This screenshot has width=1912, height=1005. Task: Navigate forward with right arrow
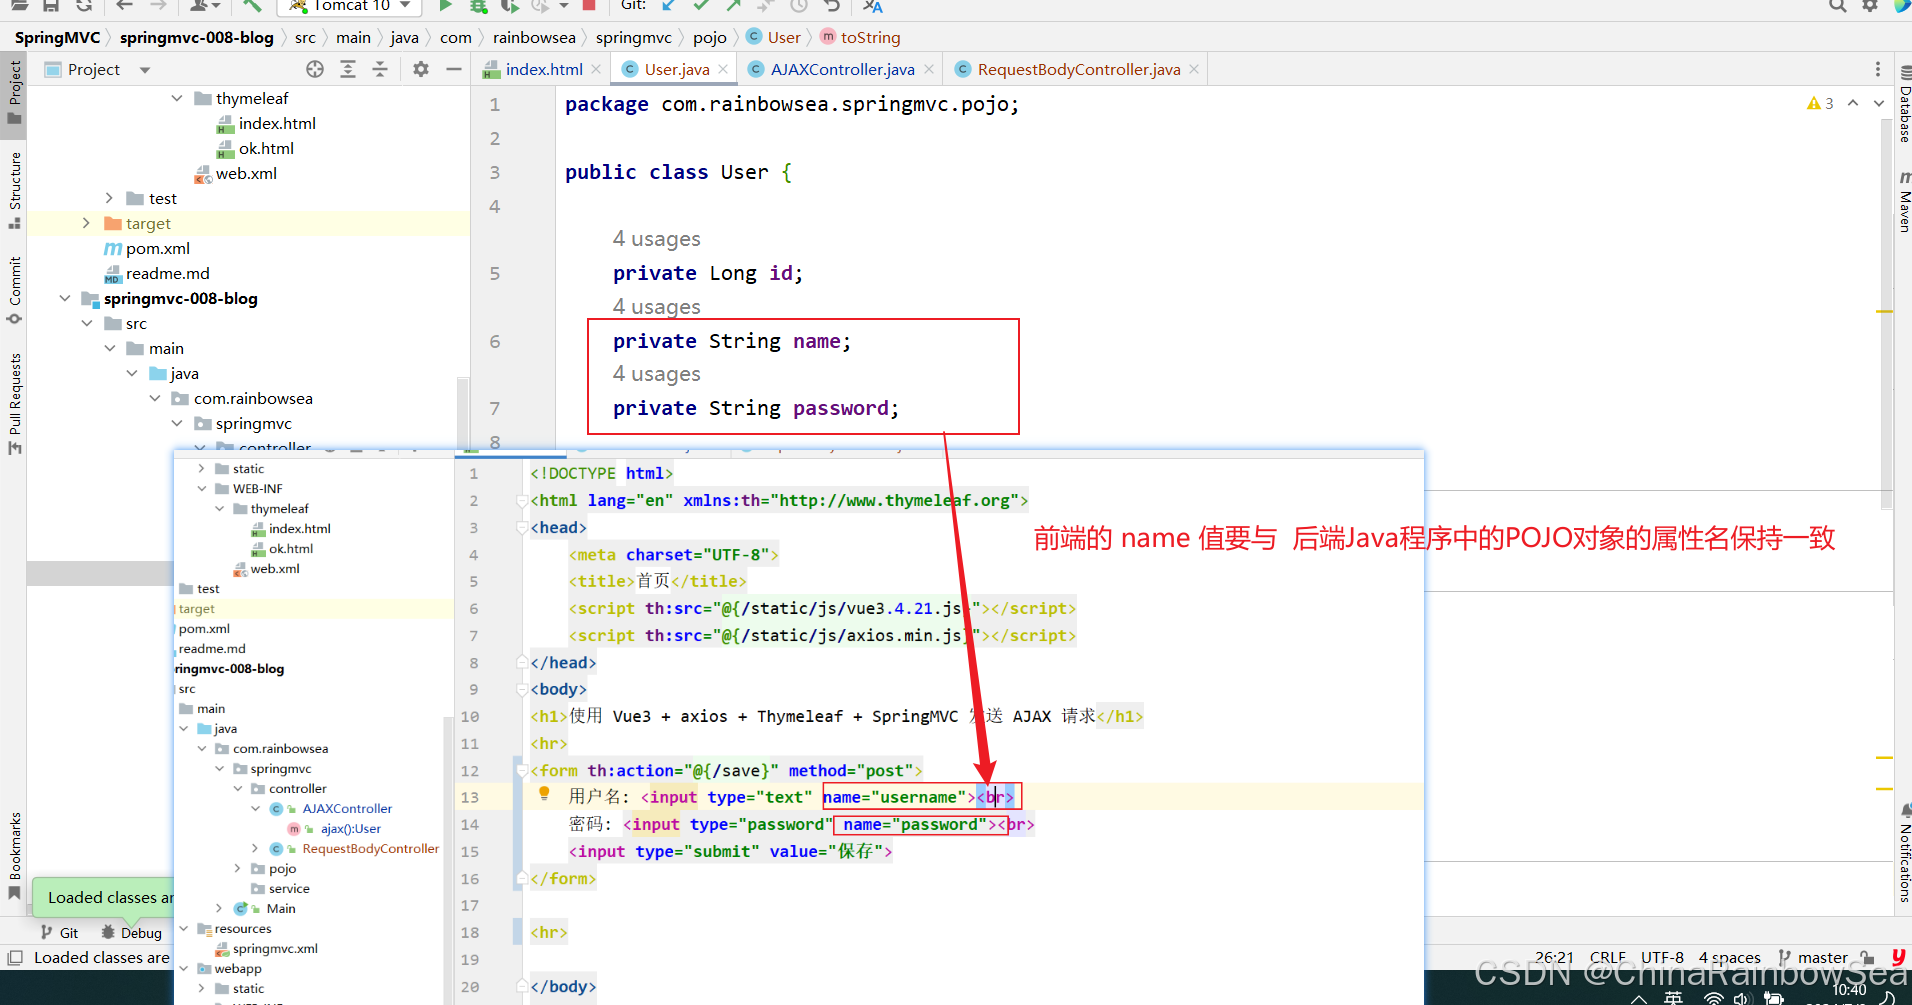tap(158, 6)
